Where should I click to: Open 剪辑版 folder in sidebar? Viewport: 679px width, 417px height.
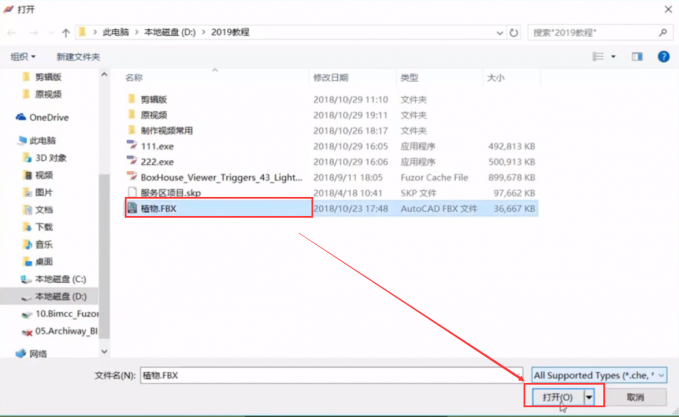[42, 77]
